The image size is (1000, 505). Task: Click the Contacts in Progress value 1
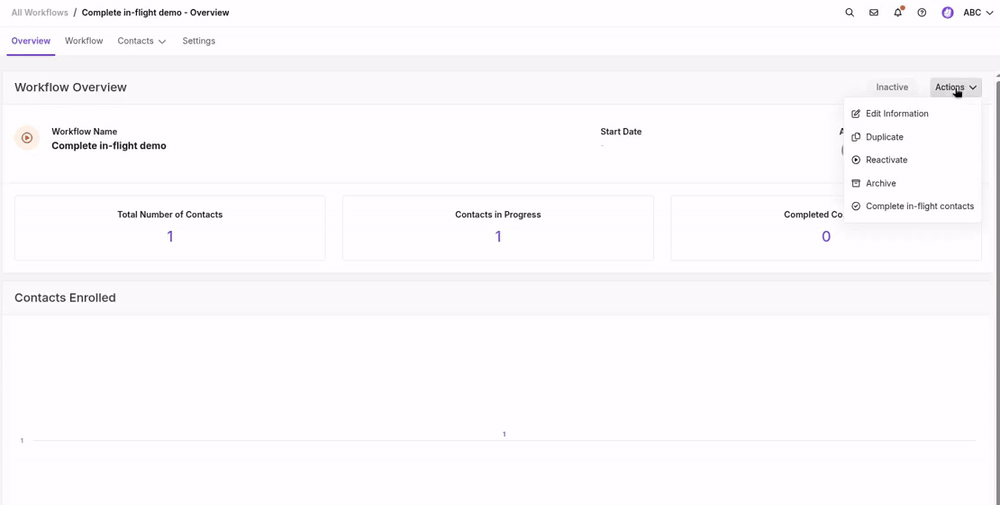coord(498,237)
